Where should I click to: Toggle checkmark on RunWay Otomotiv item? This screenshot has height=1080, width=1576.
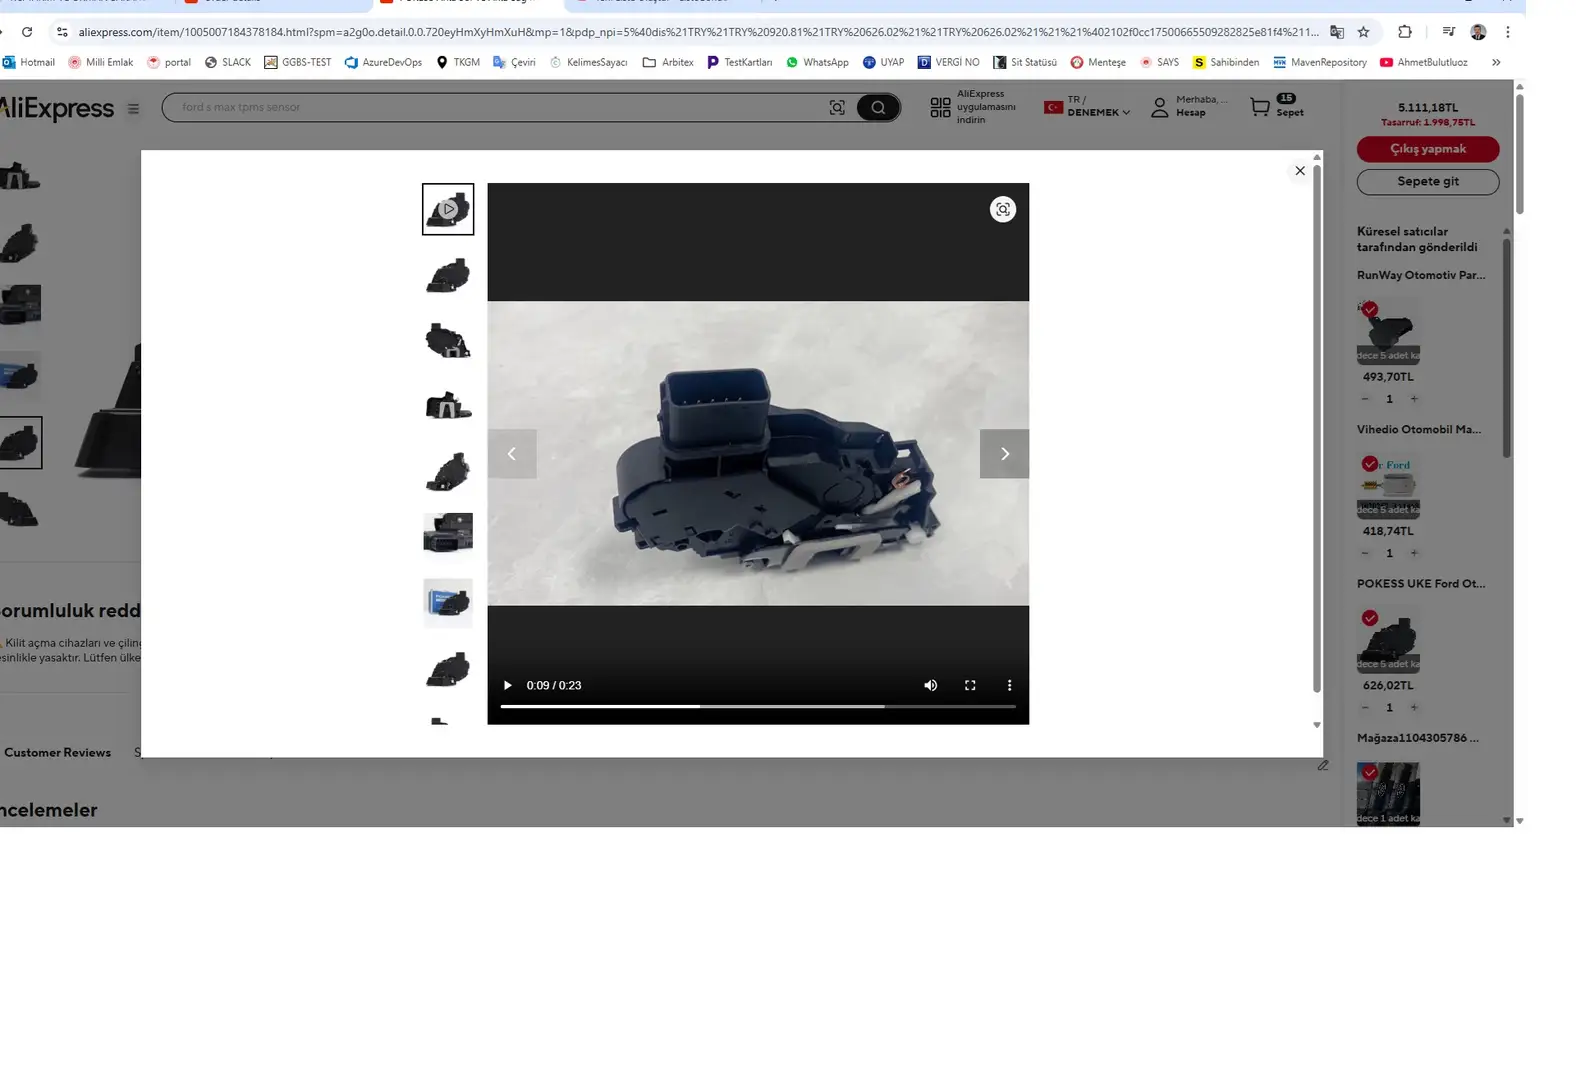pyautogui.click(x=1370, y=309)
